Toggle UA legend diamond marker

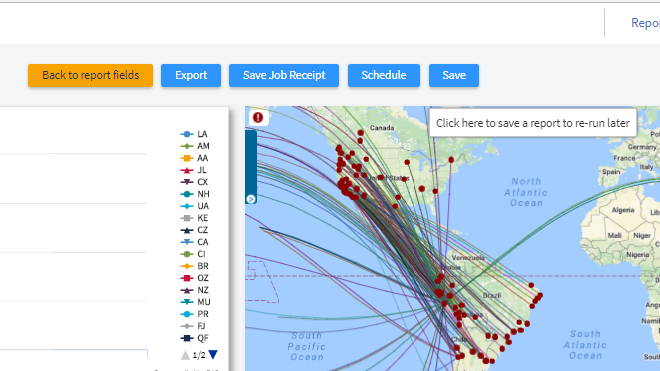coord(187,206)
